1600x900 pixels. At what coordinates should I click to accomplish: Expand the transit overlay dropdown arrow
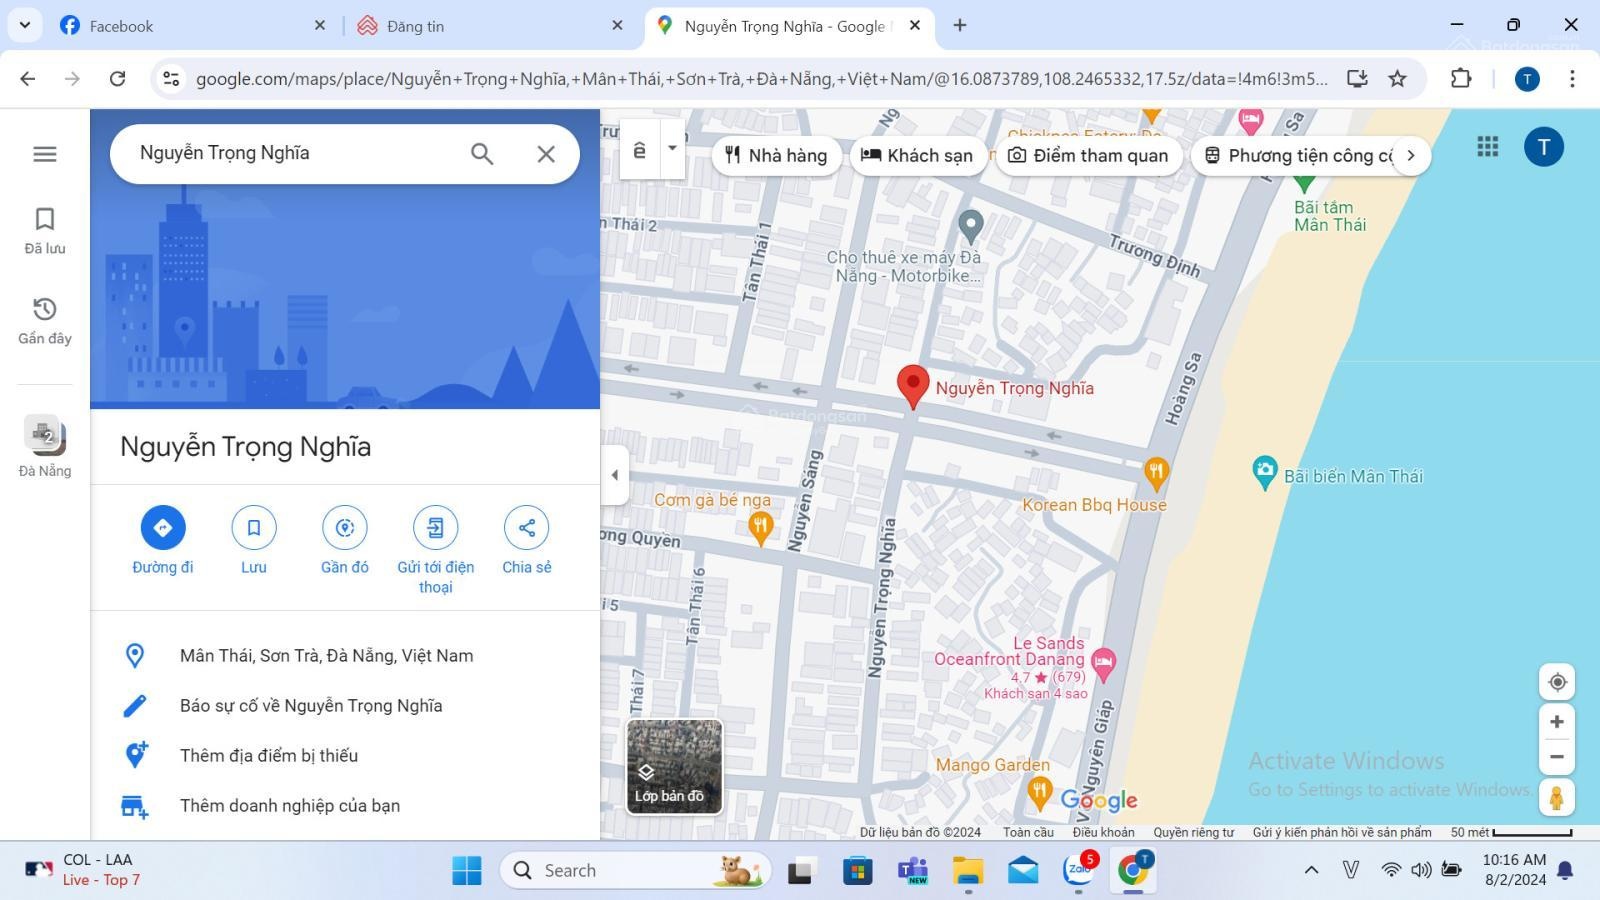[672, 148]
